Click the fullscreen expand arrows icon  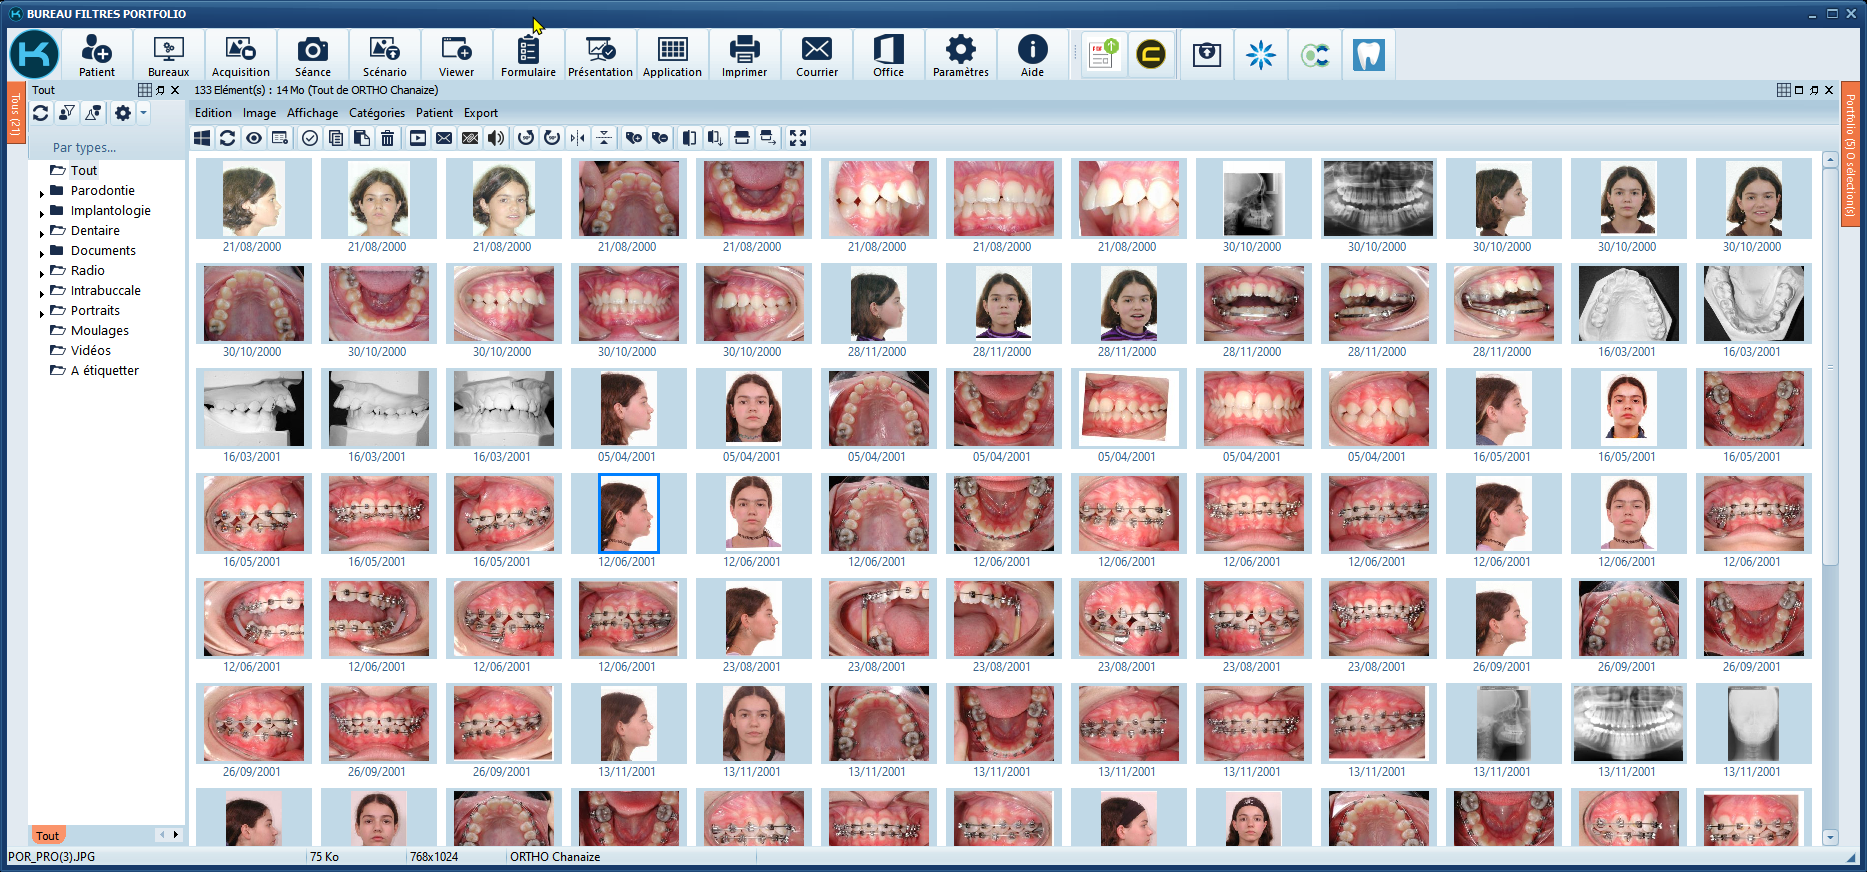[798, 138]
